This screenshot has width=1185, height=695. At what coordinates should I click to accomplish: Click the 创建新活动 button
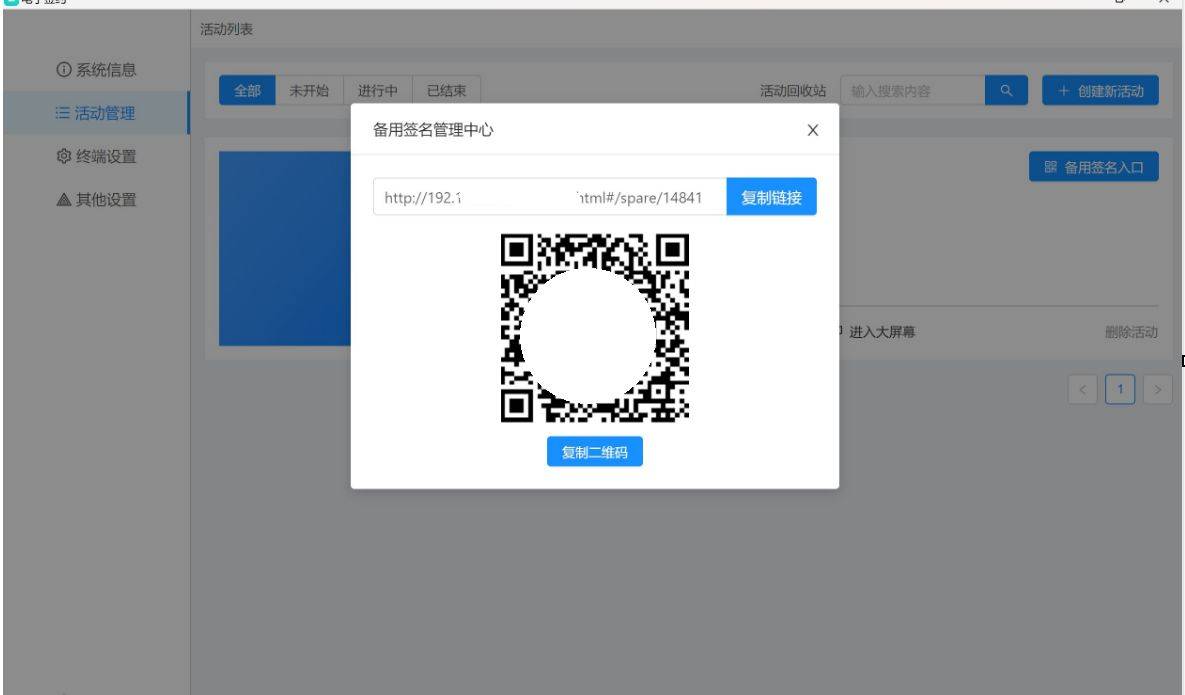tap(1100, 91)
